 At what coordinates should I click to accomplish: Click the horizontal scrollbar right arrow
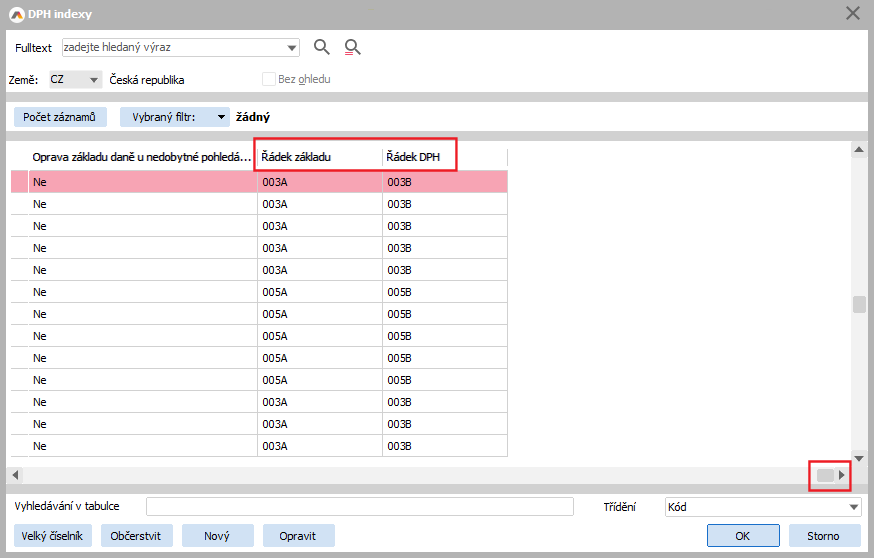[842, 475]
